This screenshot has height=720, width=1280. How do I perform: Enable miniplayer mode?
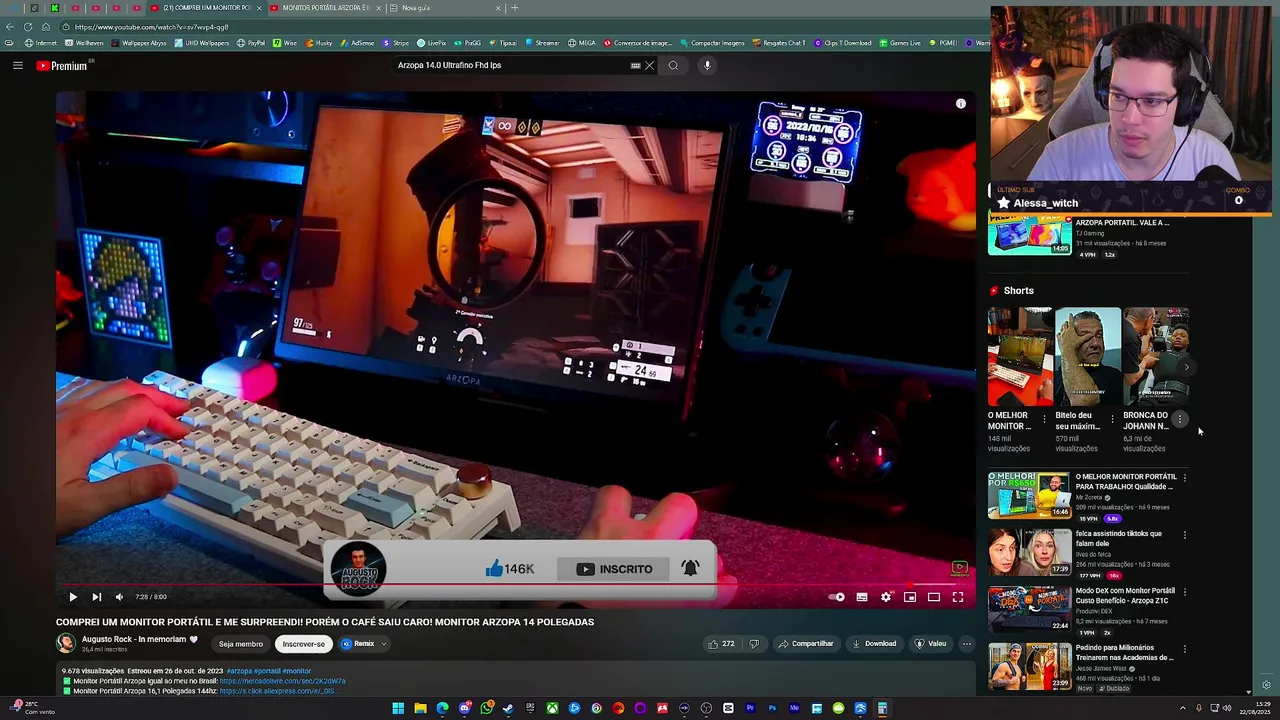(x=910, y=597)
